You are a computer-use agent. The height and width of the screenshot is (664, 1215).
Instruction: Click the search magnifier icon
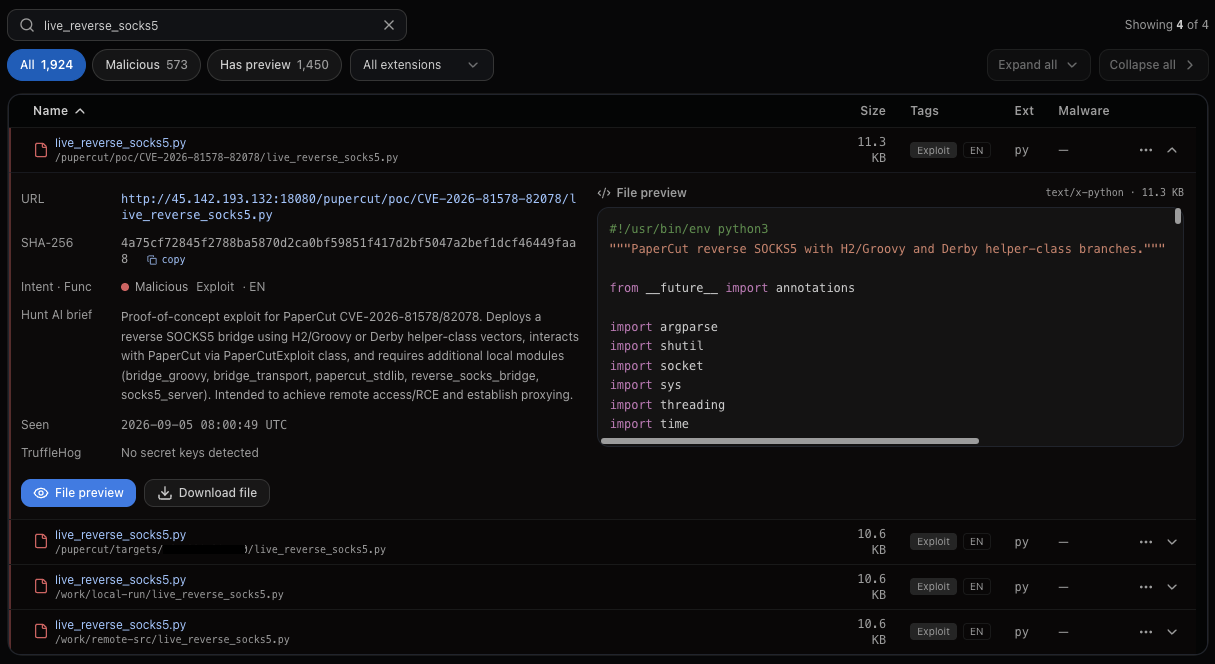tap(28, 25)
